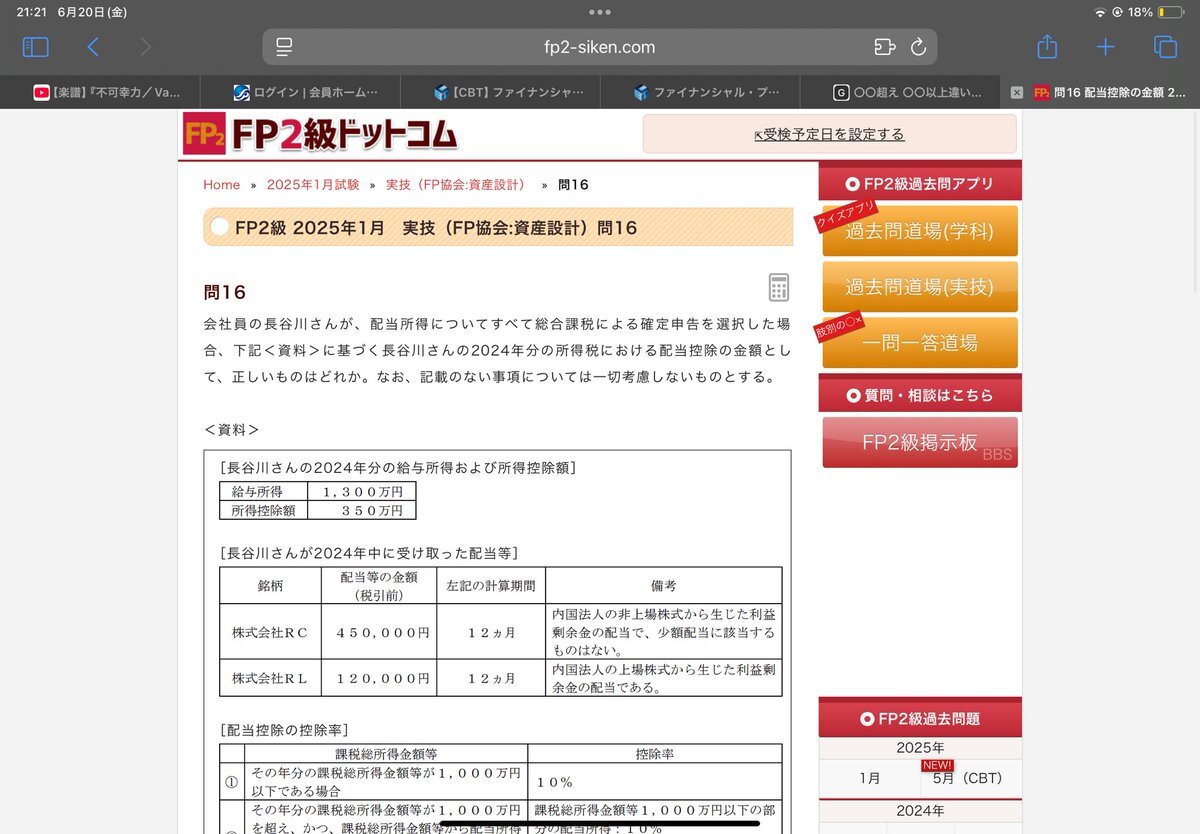Tap the Wi-Fi status icon
This screenshot has width=1200, height=834.
tap(1100, 12)
